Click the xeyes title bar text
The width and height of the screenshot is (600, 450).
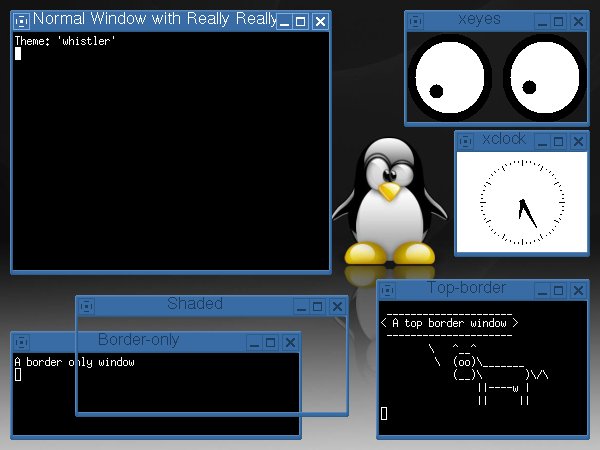pos(479,19)
